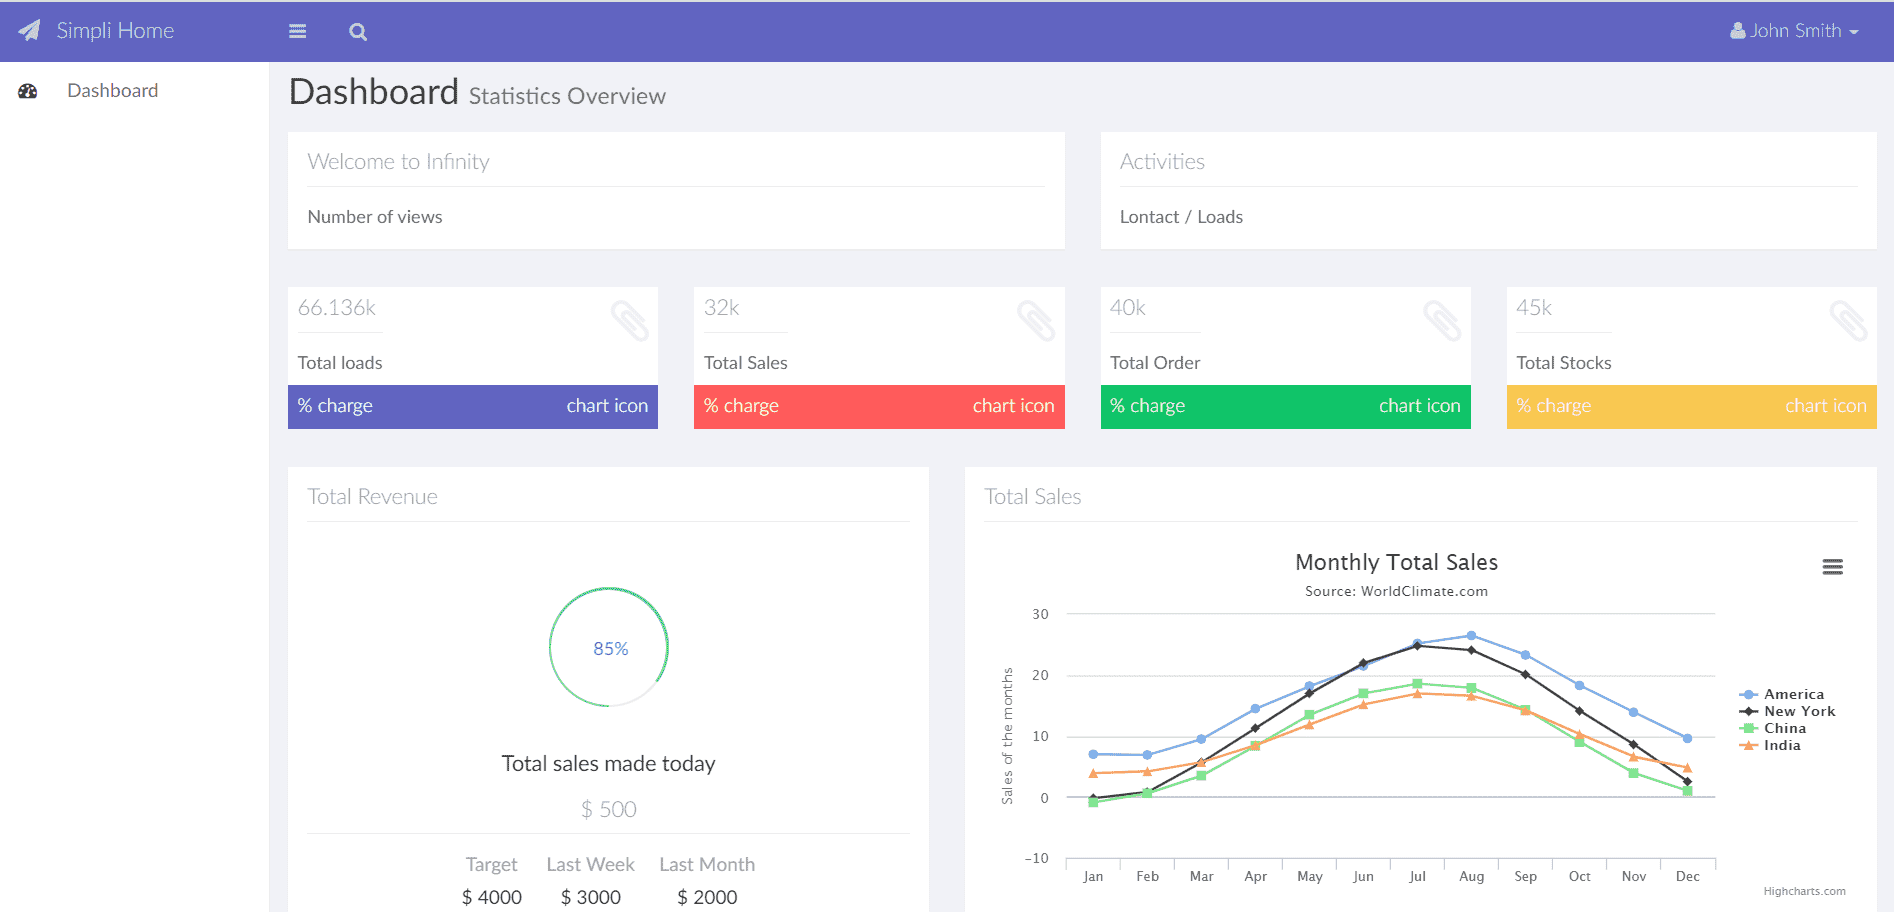Click the Activities panel heading
1894x912 pixels.
tap(1162, 162)
